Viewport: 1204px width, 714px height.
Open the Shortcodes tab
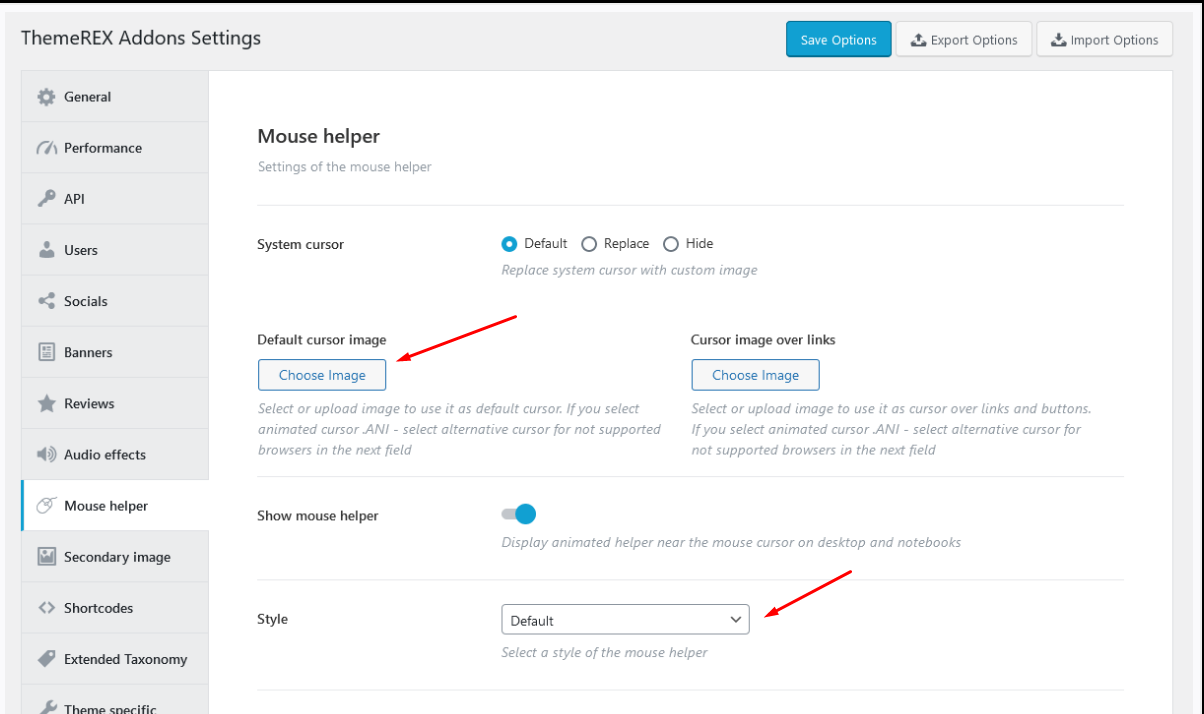[115, 608]
